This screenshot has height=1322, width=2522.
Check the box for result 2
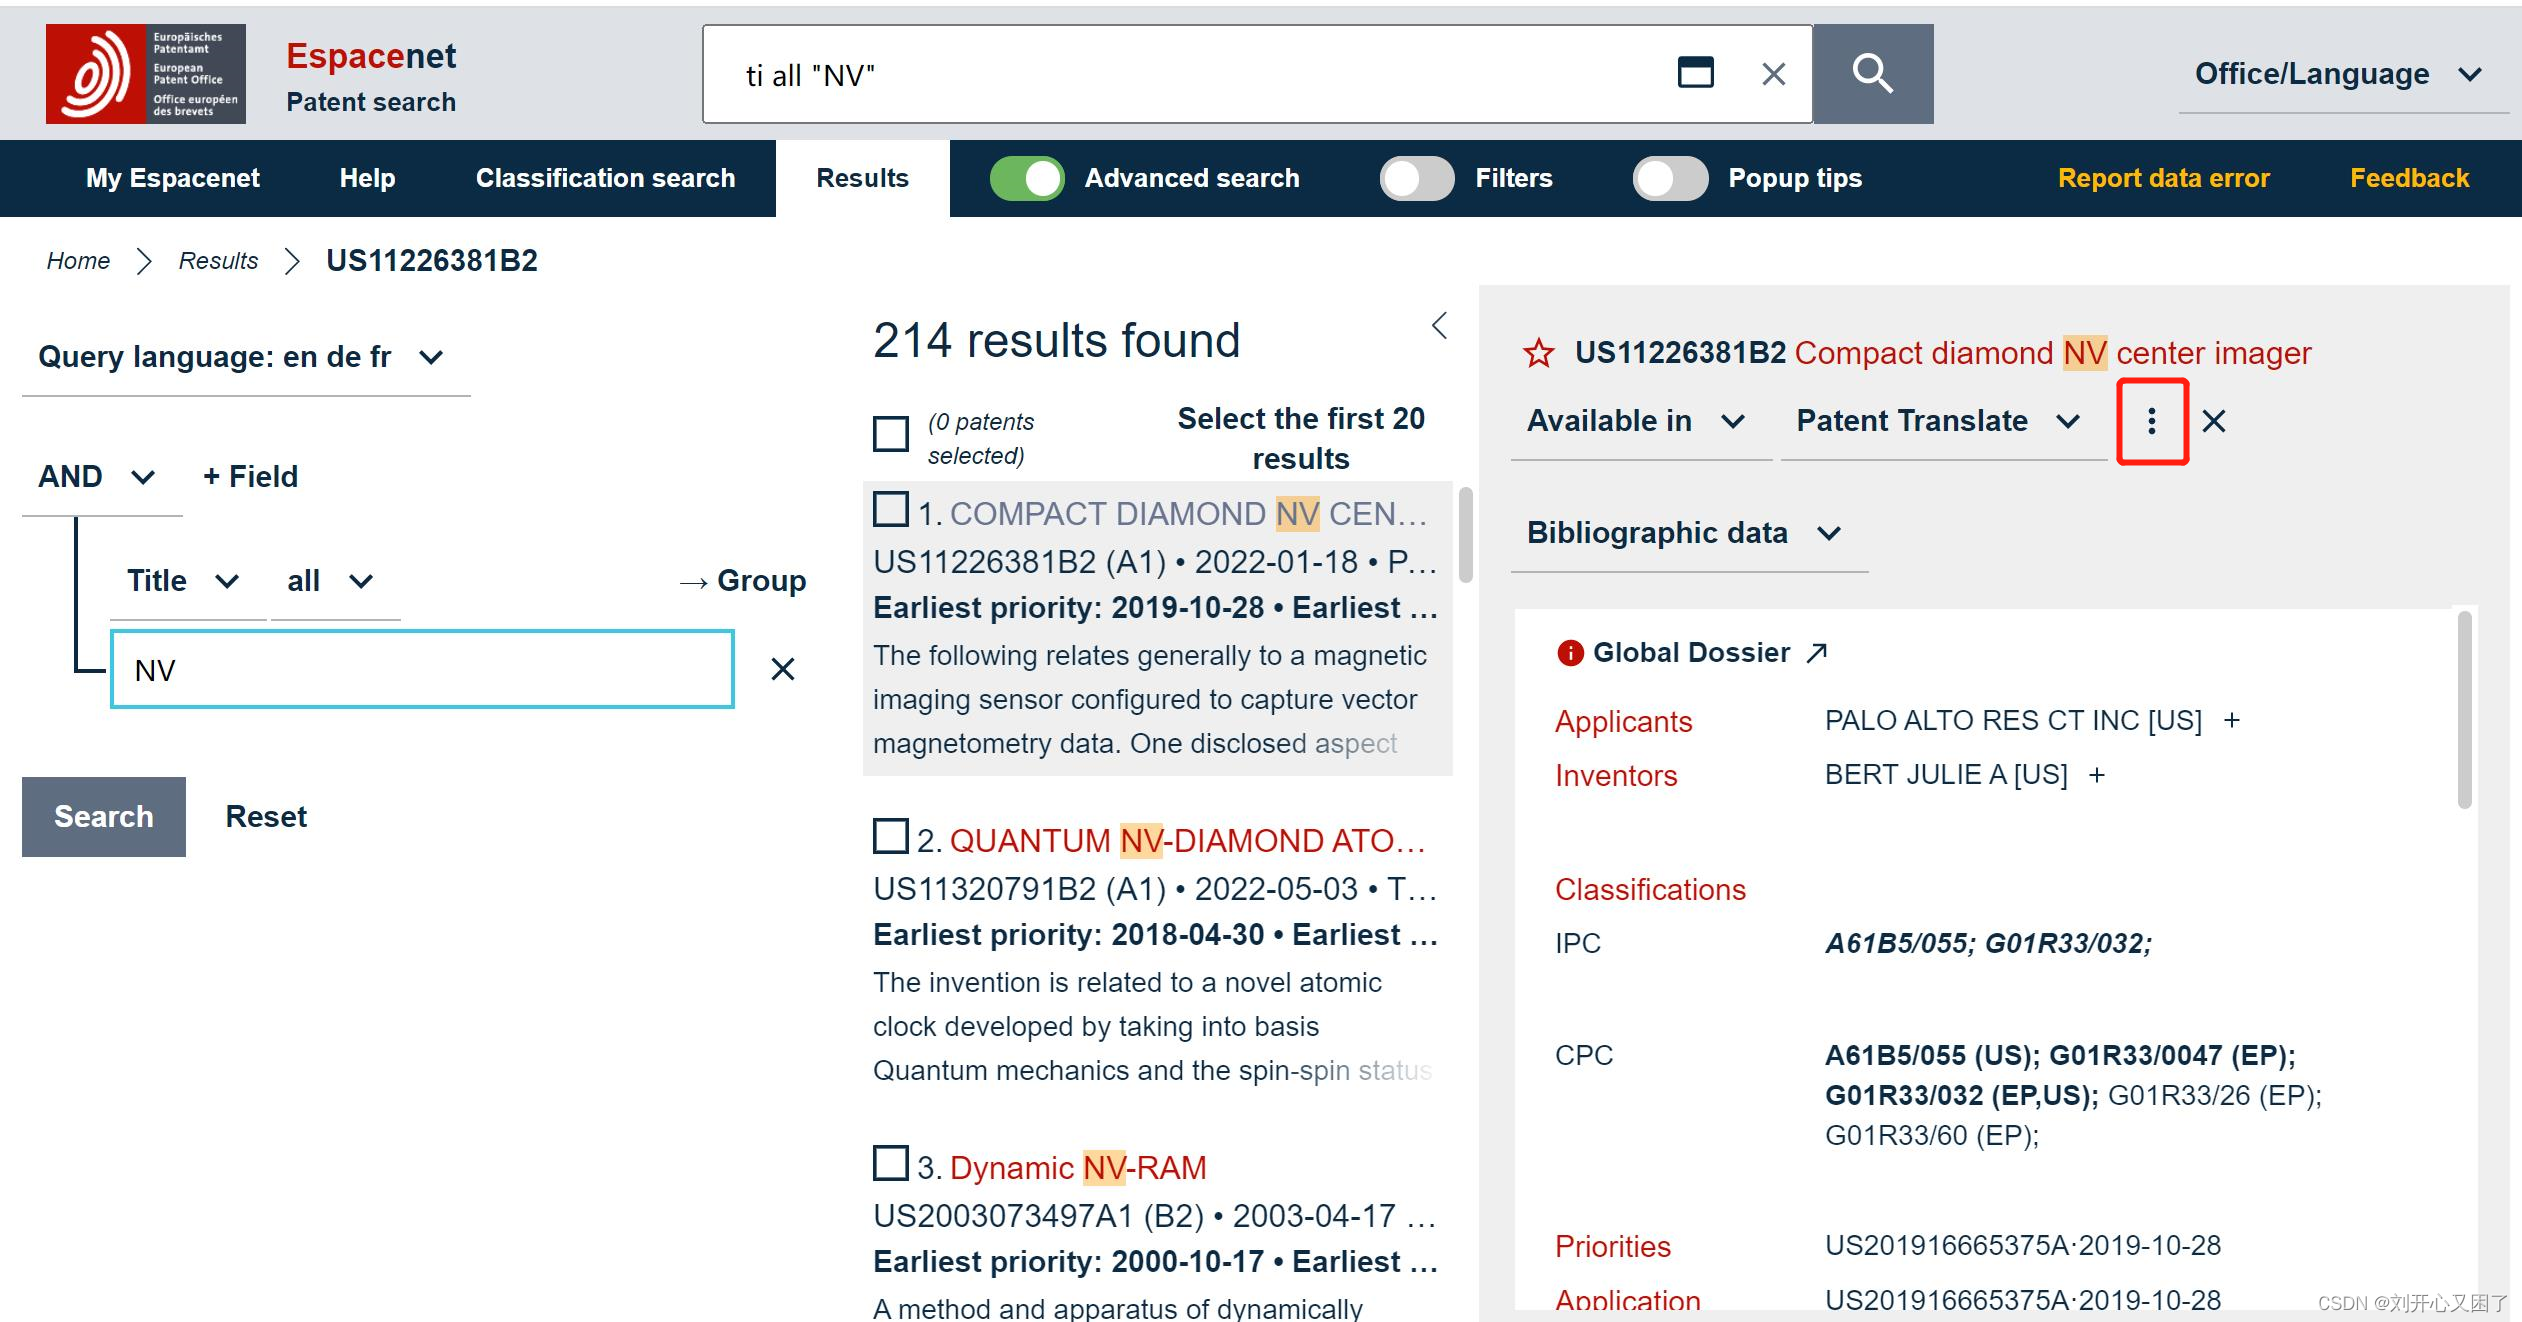(x=890, y=836)
